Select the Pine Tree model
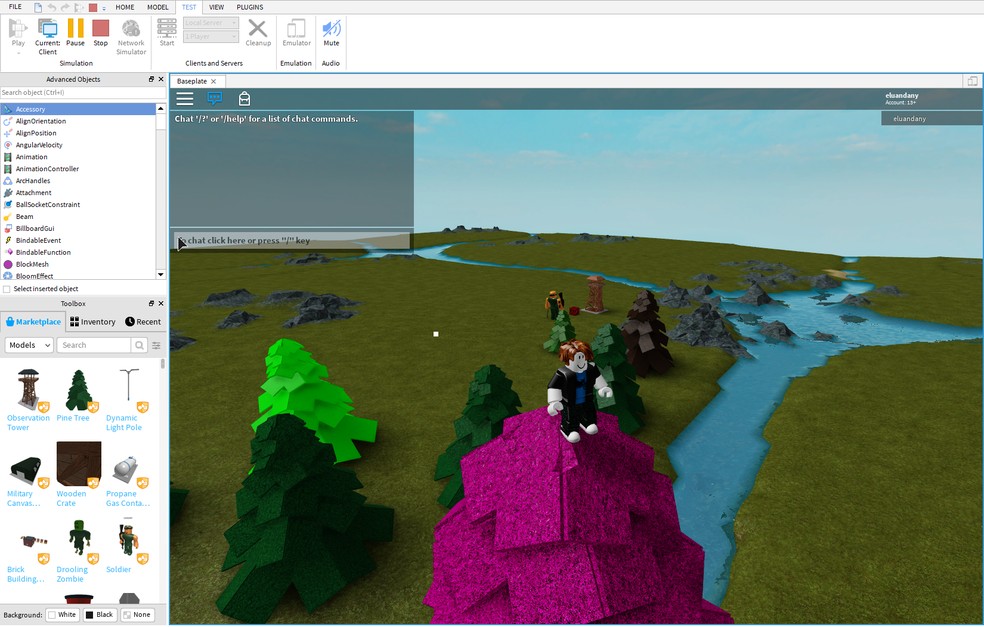984x627 pixels. tap(78, 395)
